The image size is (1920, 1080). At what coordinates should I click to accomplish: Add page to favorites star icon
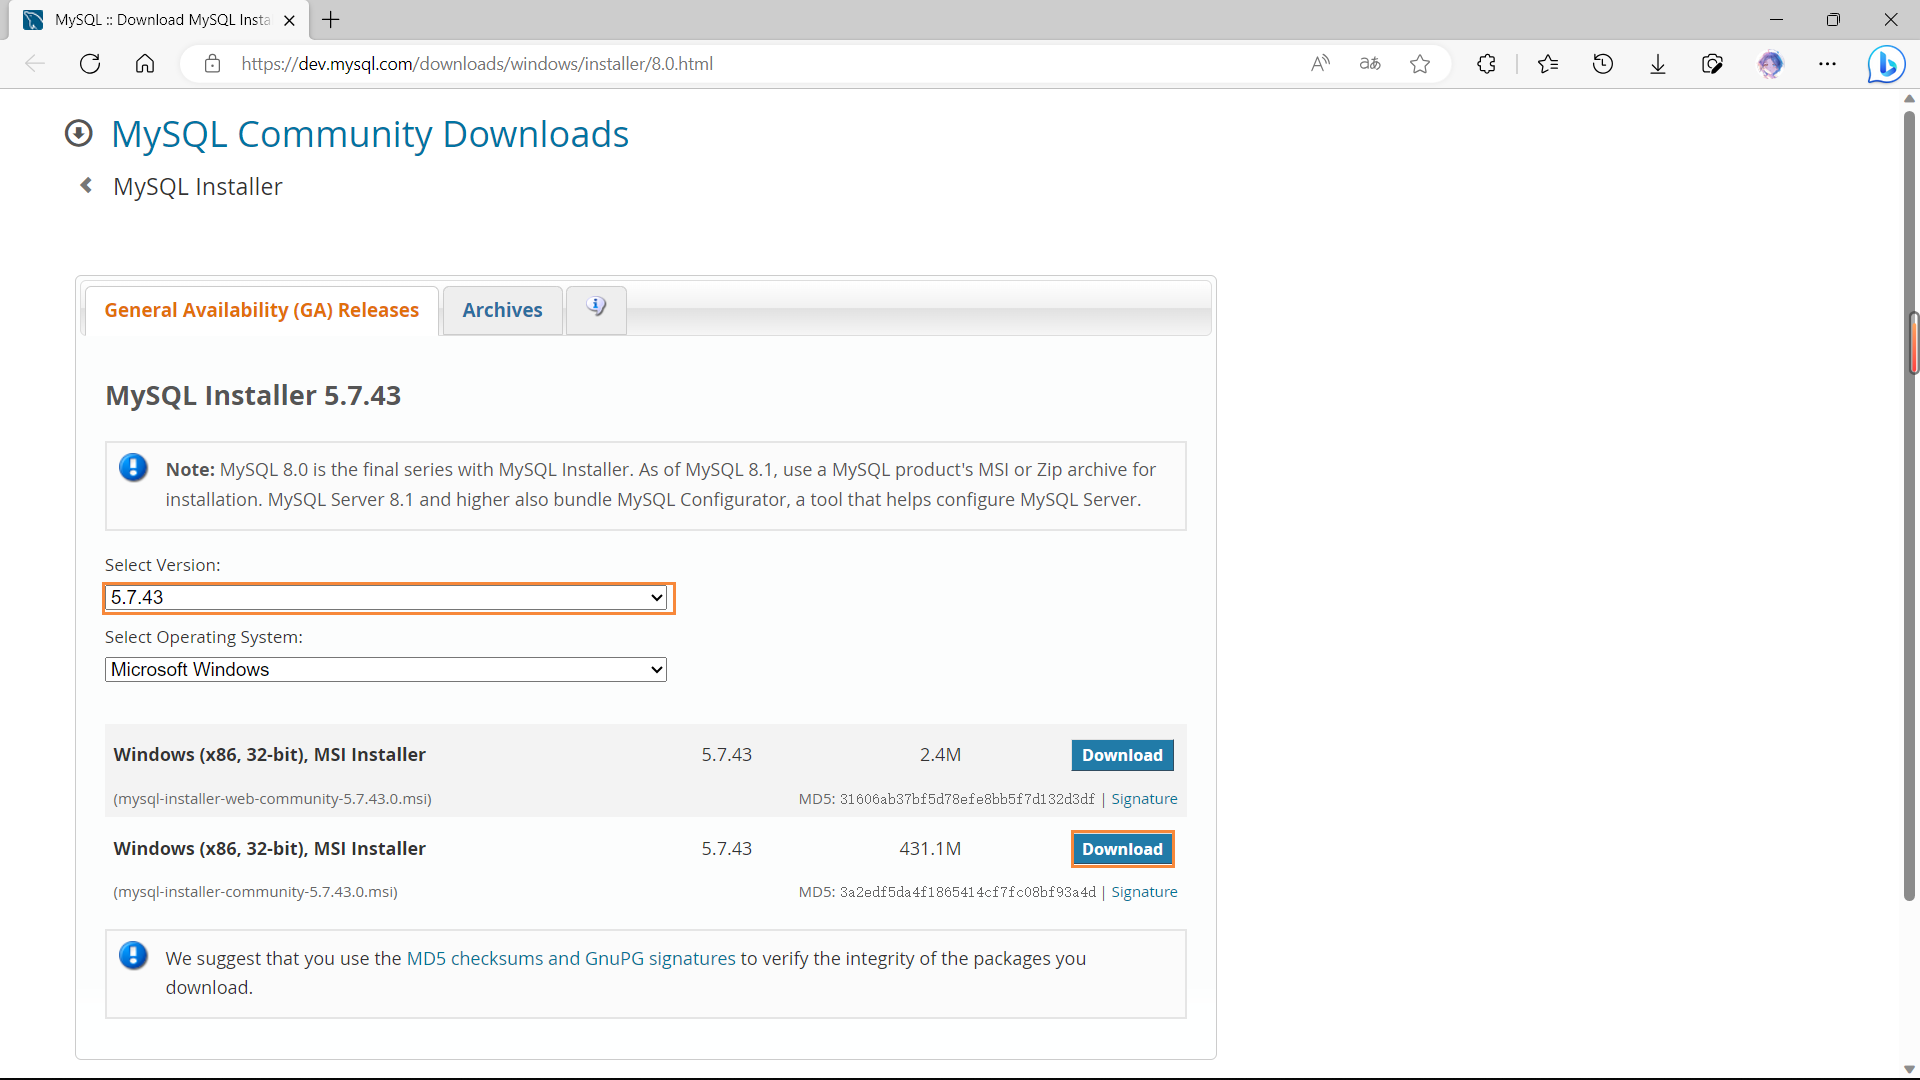point(1420,64)
